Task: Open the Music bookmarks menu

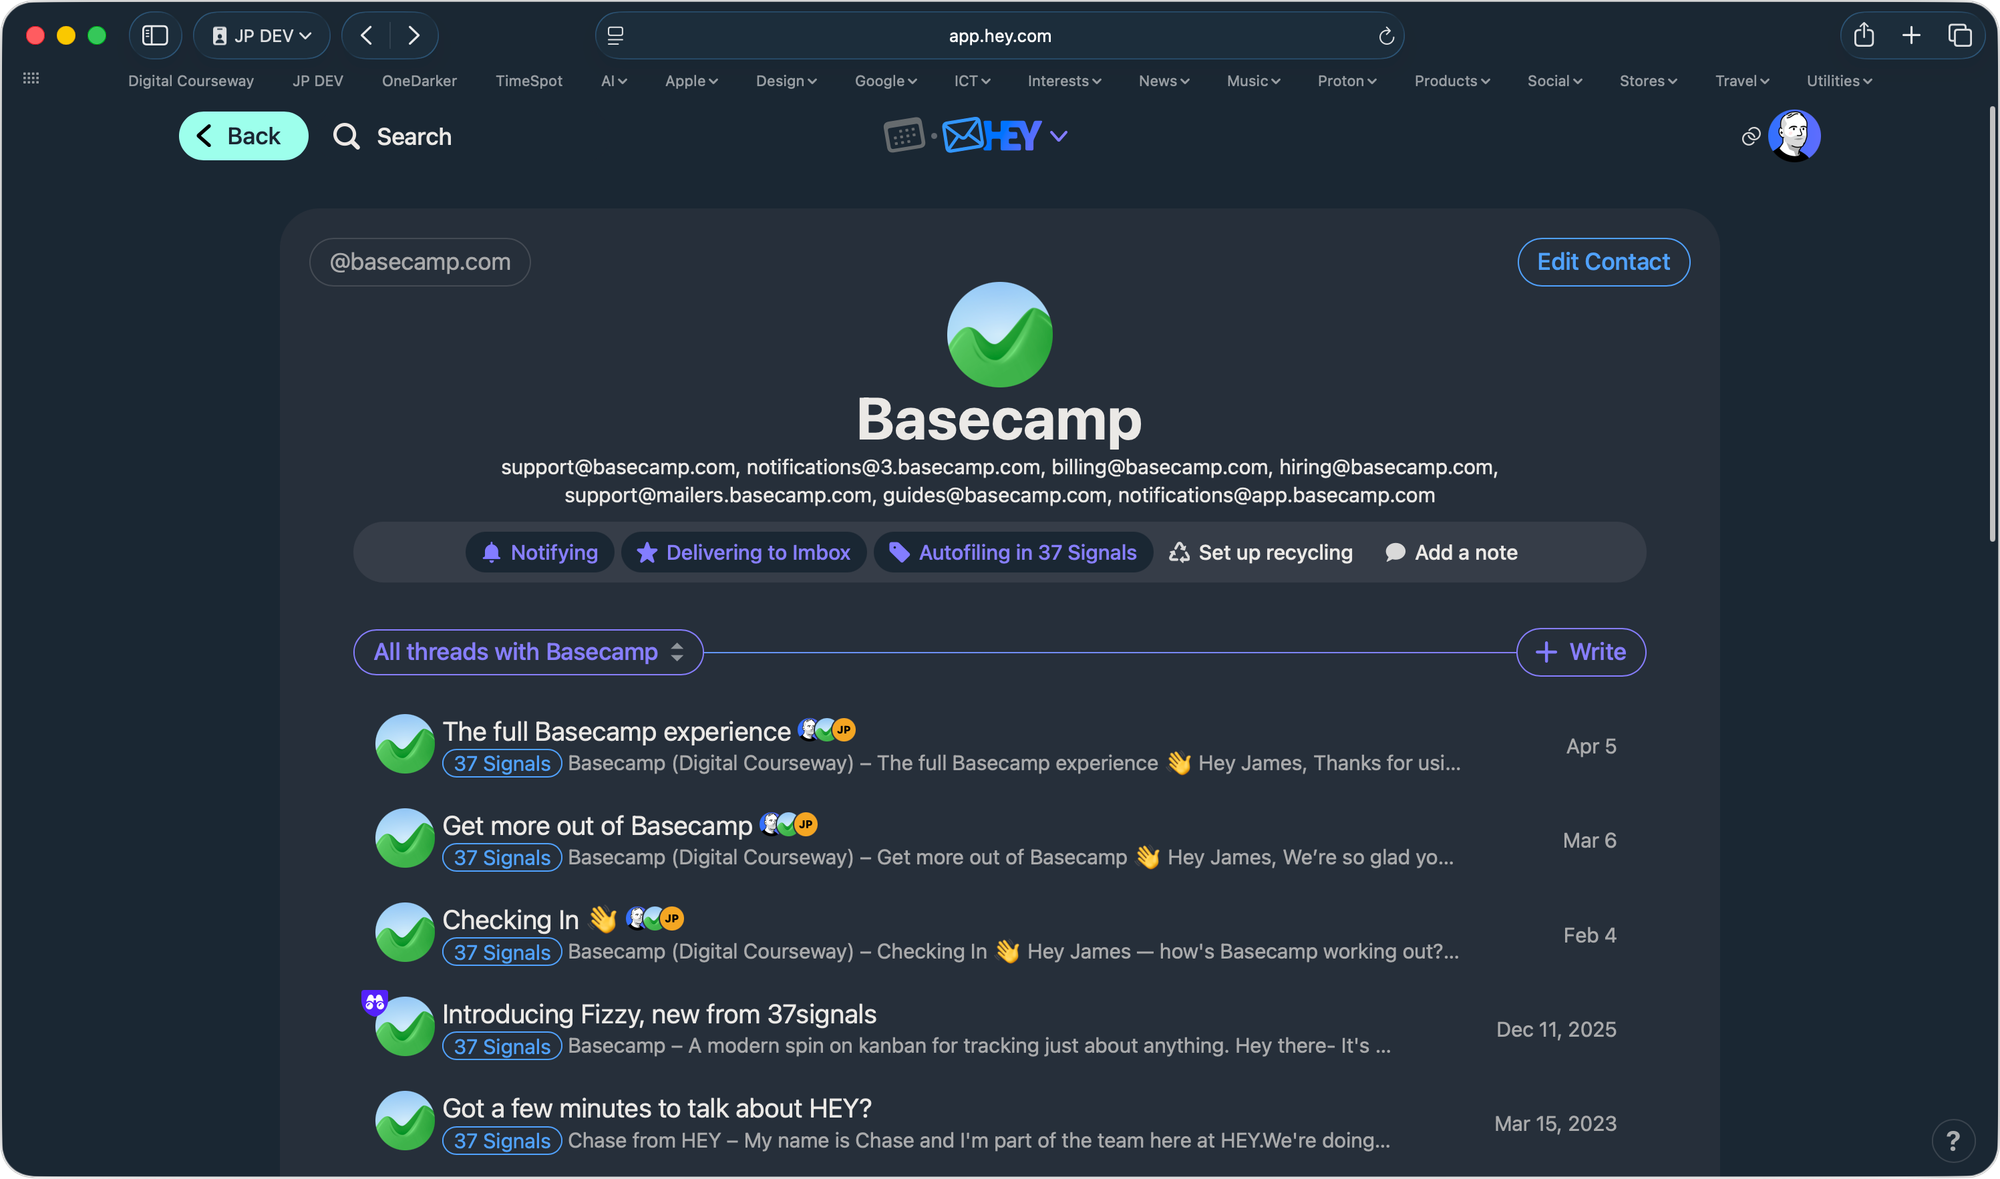Action: [1253, 81]
